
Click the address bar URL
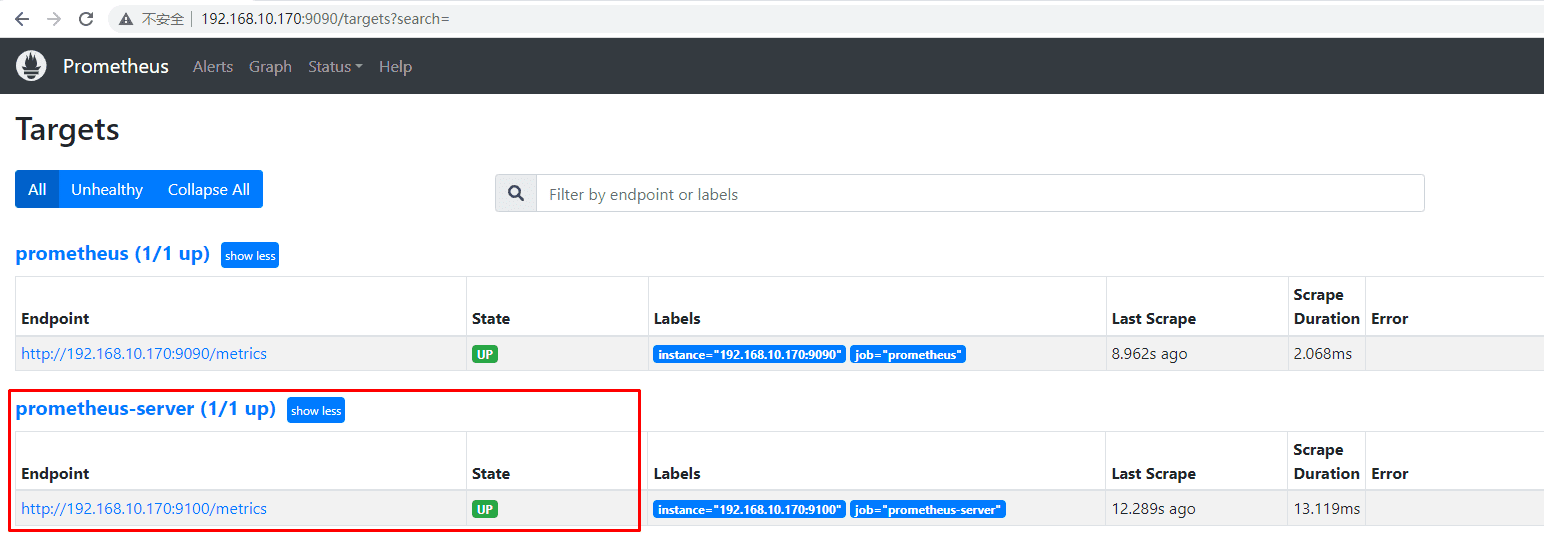pyautogui.click(x=325, y=19)
